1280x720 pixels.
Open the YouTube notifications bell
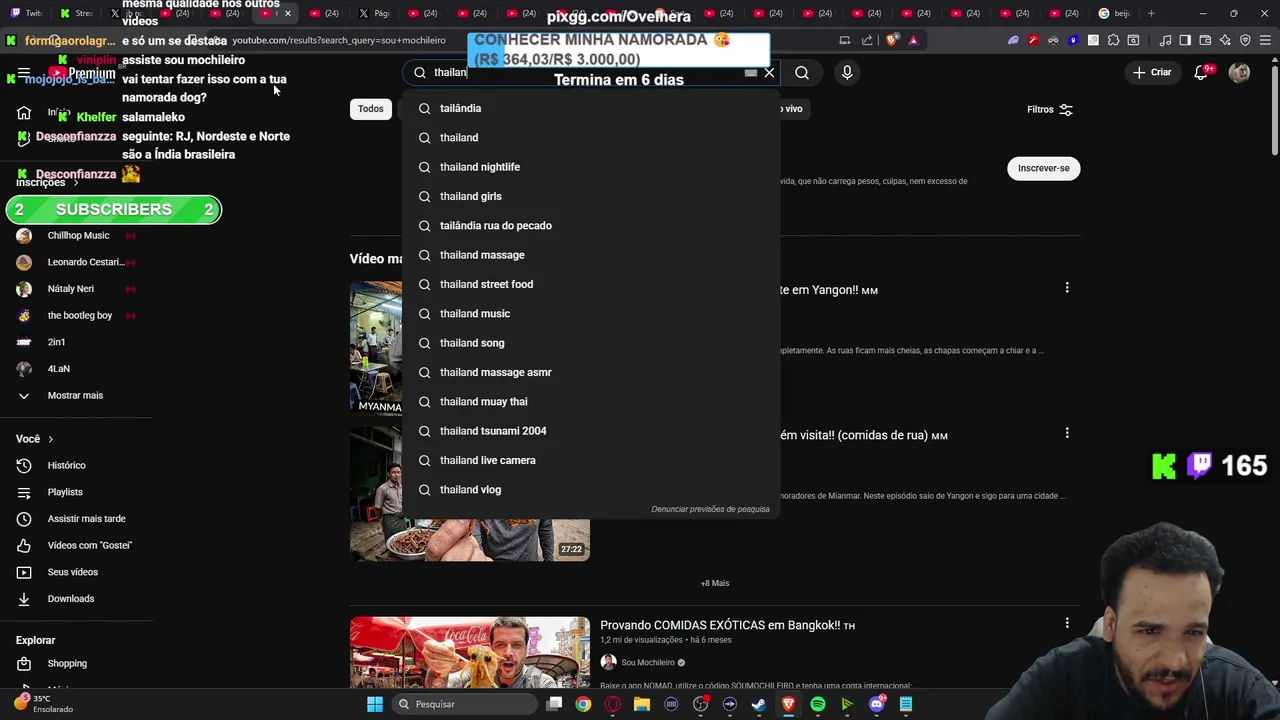[x=1202, y=72]
